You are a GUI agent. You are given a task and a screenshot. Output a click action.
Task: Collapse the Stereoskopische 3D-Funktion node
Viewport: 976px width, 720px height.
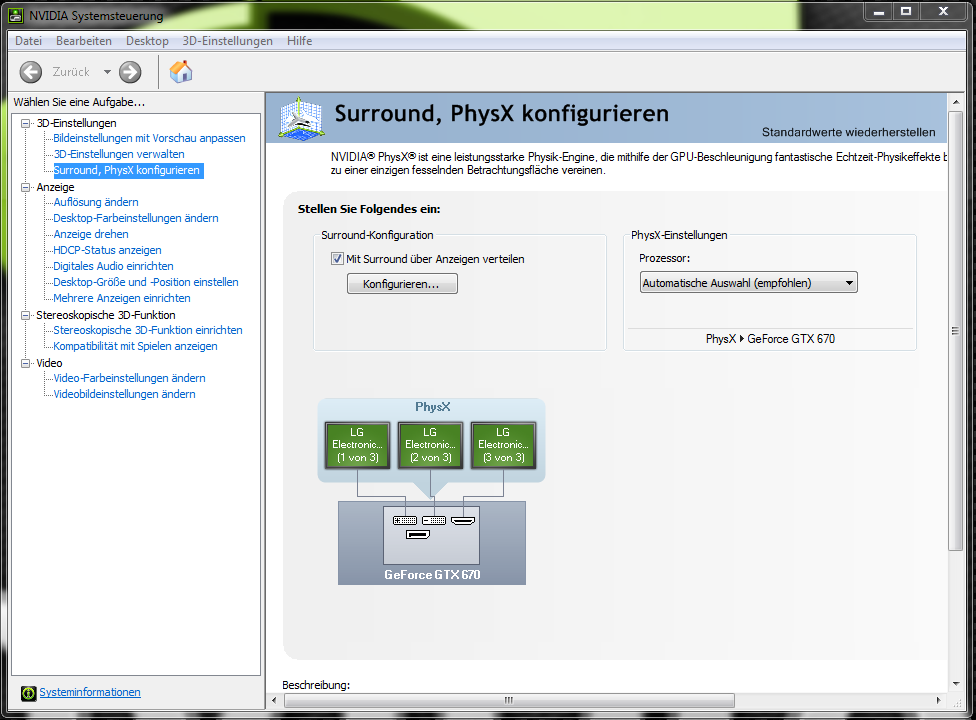26,316
